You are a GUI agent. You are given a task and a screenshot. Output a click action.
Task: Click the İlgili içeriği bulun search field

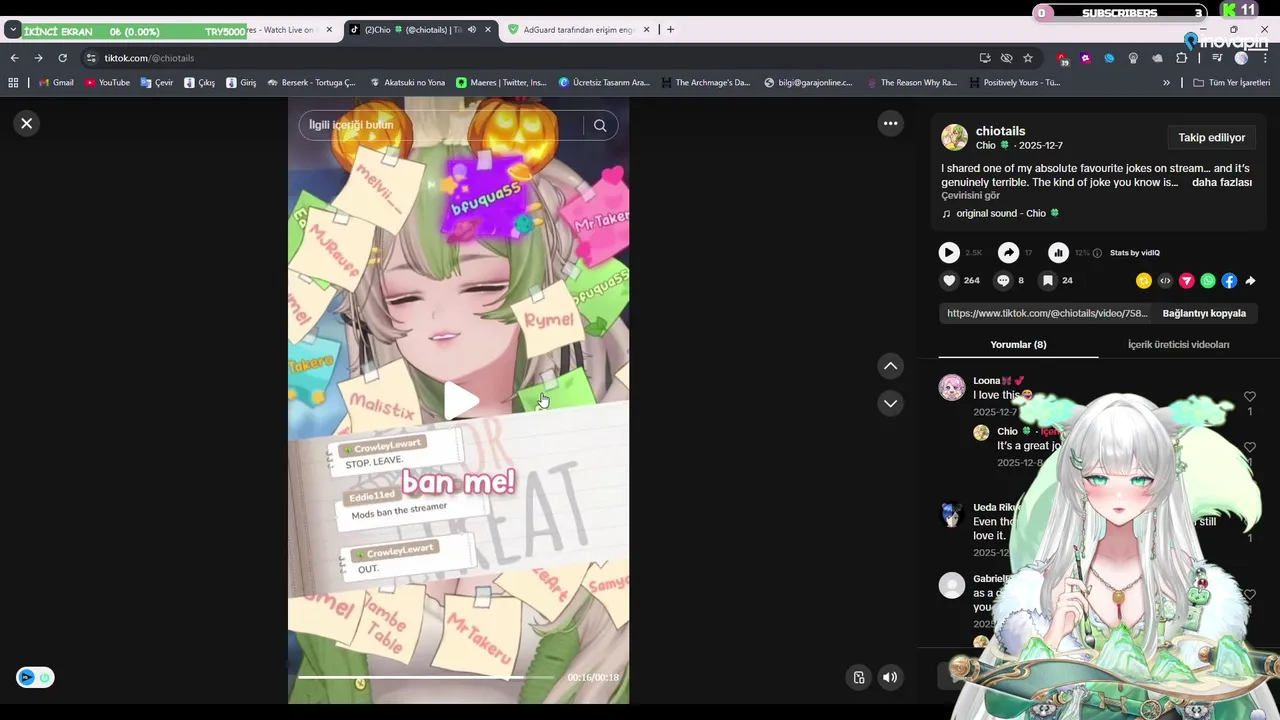(440, 125)
